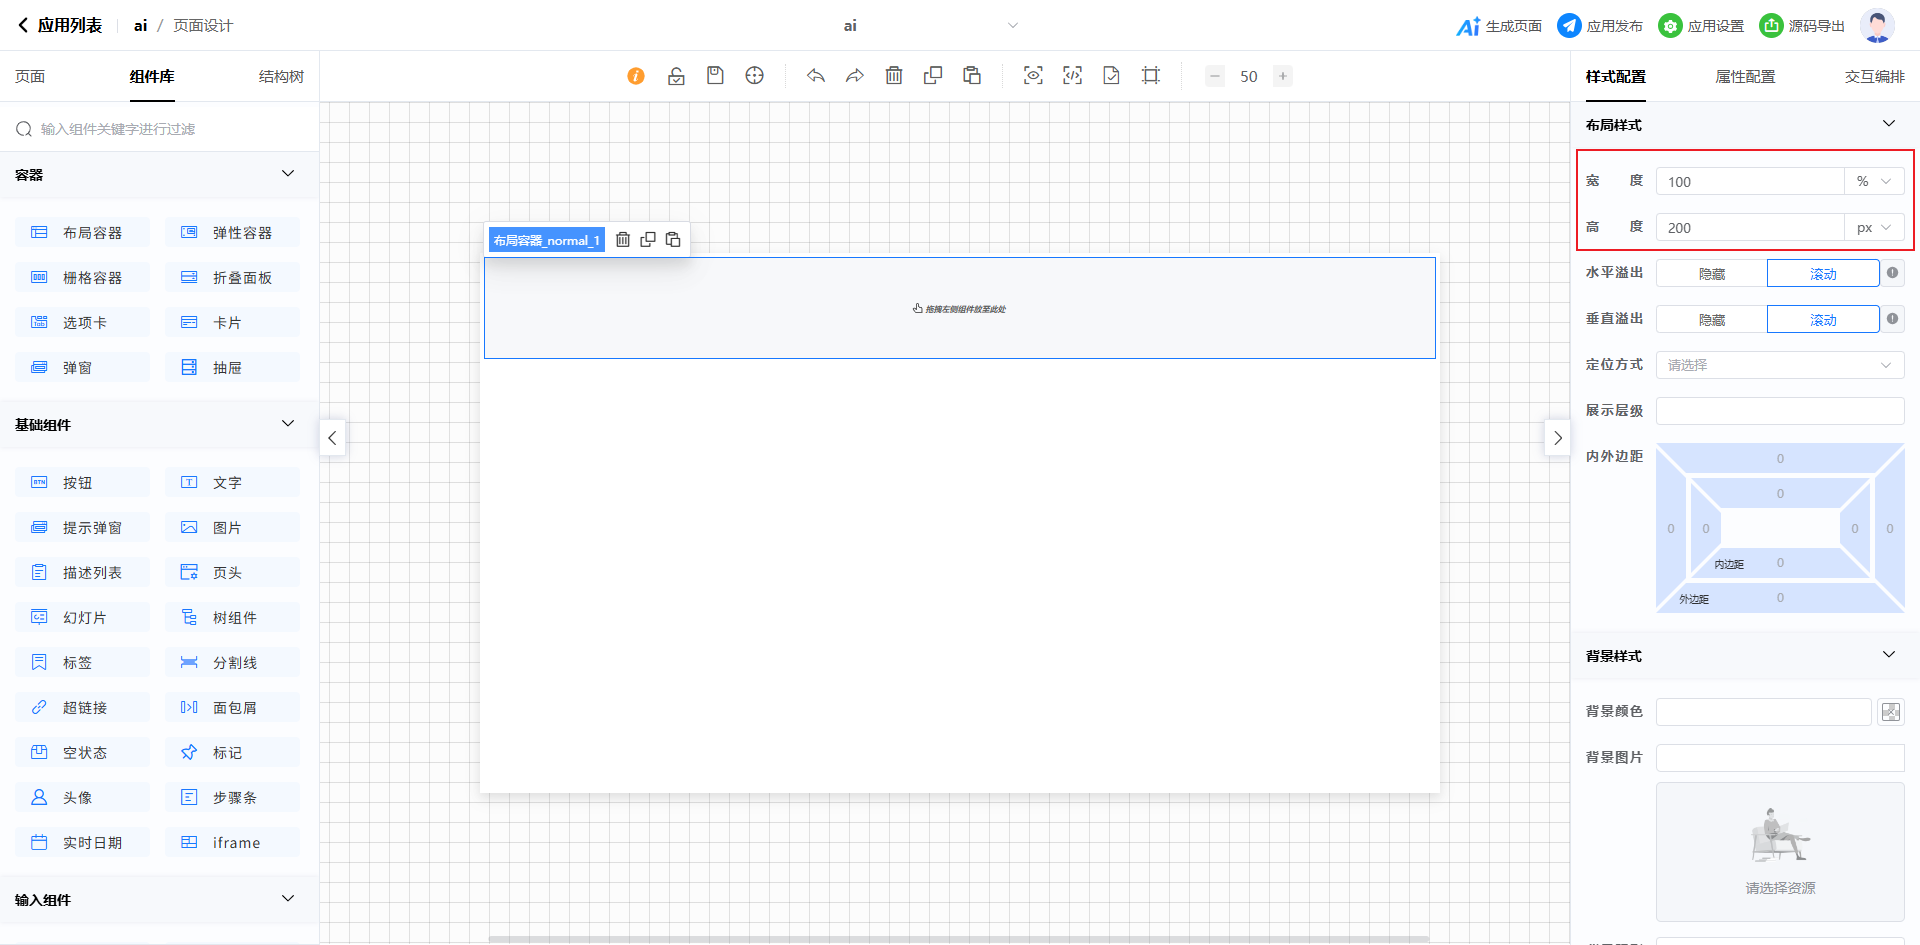Click the preview eye-scan icon
Image resolution: width=1920 pixels, height=945 pixels.
1033,76
